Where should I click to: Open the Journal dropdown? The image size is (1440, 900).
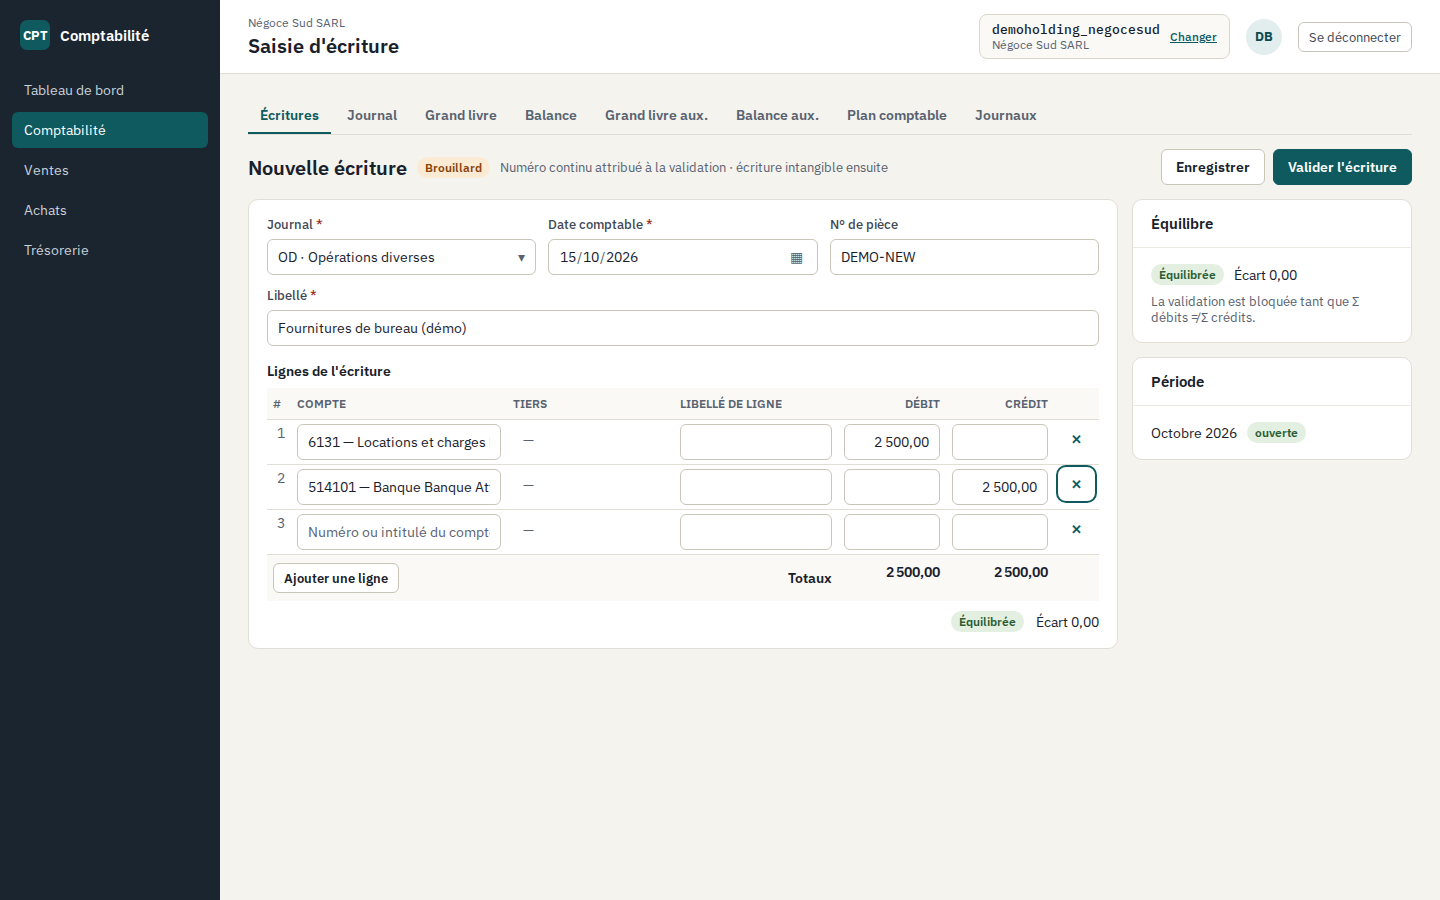(401, 257)
